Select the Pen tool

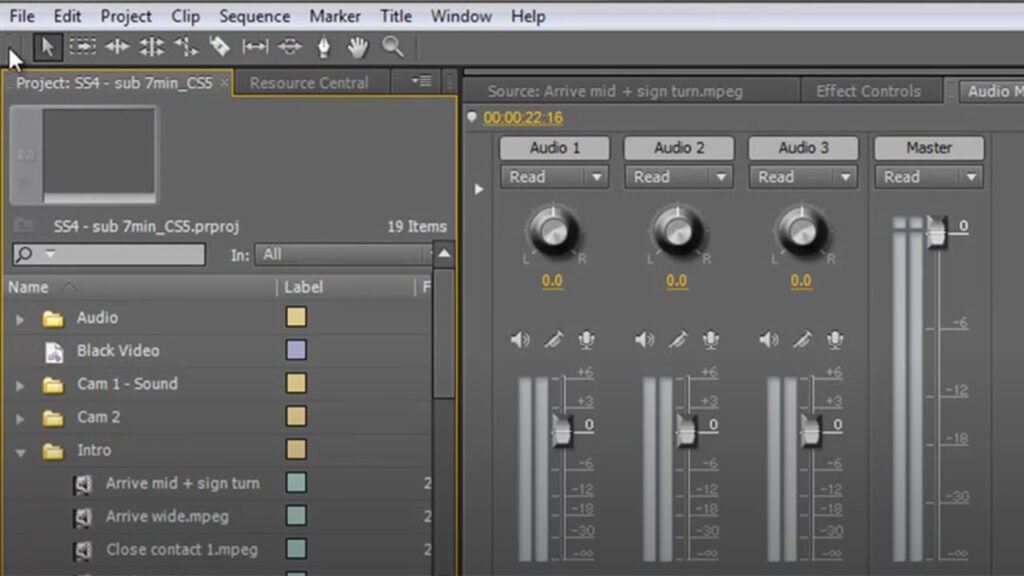(x=324, y=47)
